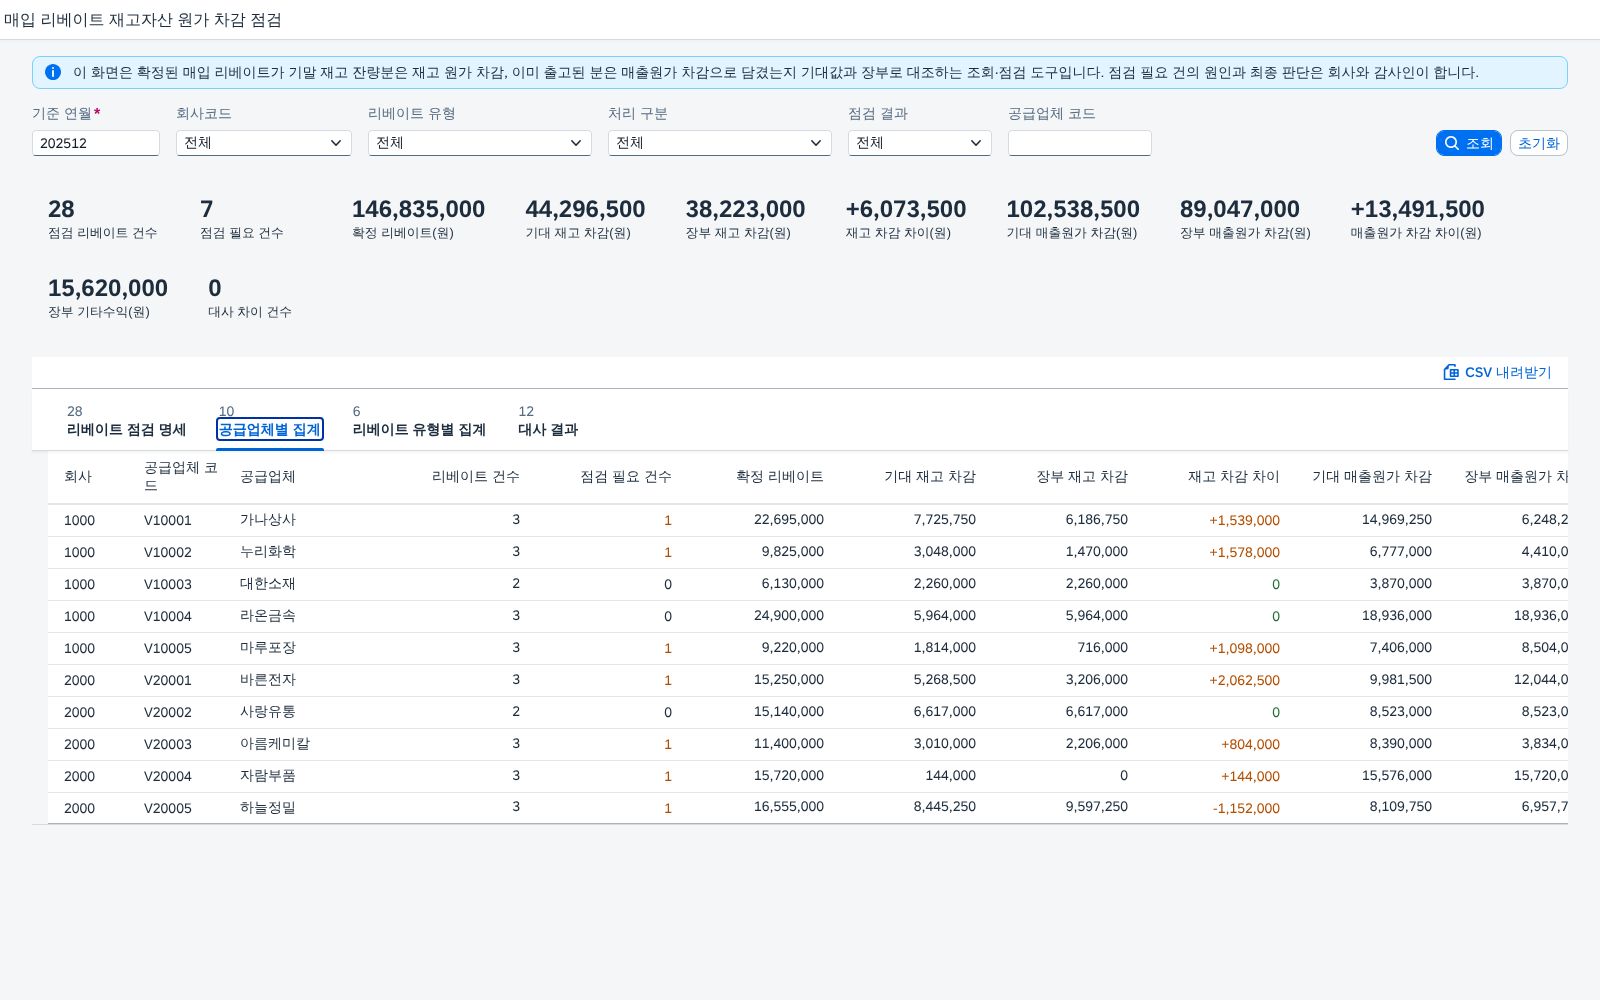The image size is (1600, 1000).
Task: Click the 공급업체 코드 input field
Action: (1080, 143)
